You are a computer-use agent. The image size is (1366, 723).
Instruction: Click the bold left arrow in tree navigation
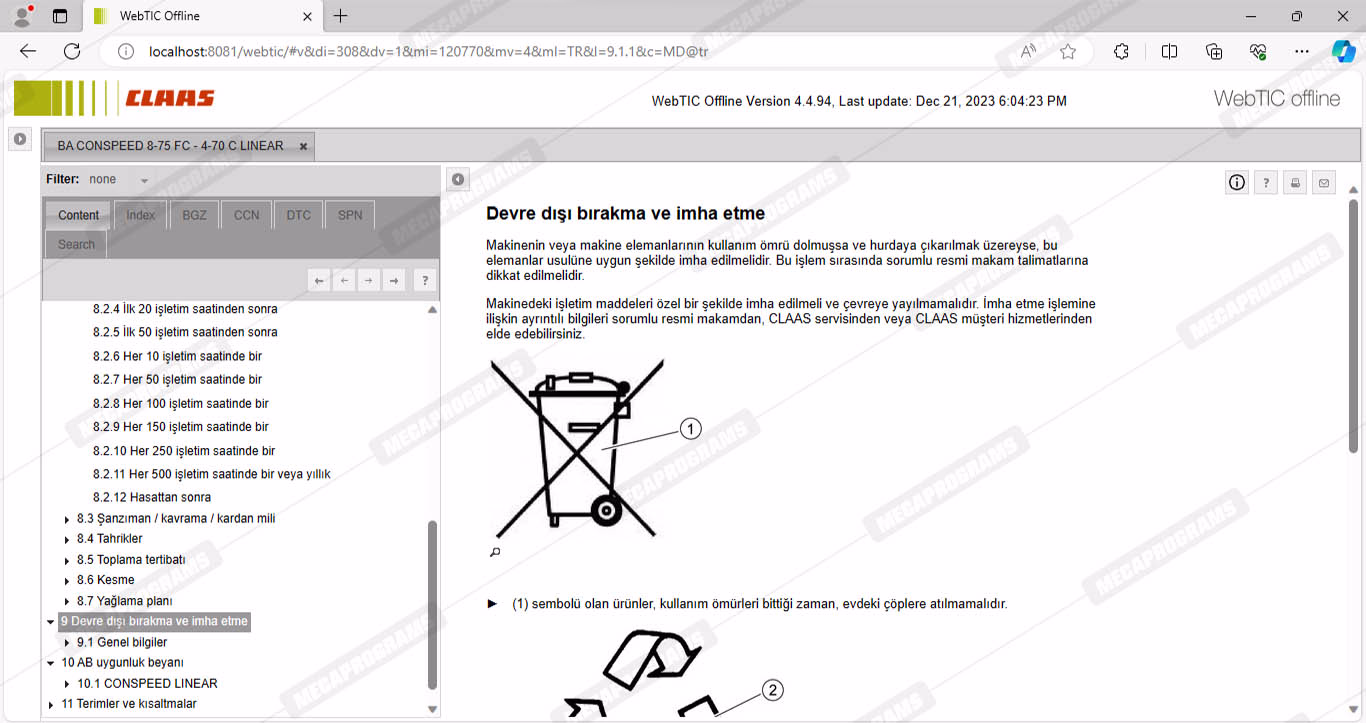pos(319,281)
